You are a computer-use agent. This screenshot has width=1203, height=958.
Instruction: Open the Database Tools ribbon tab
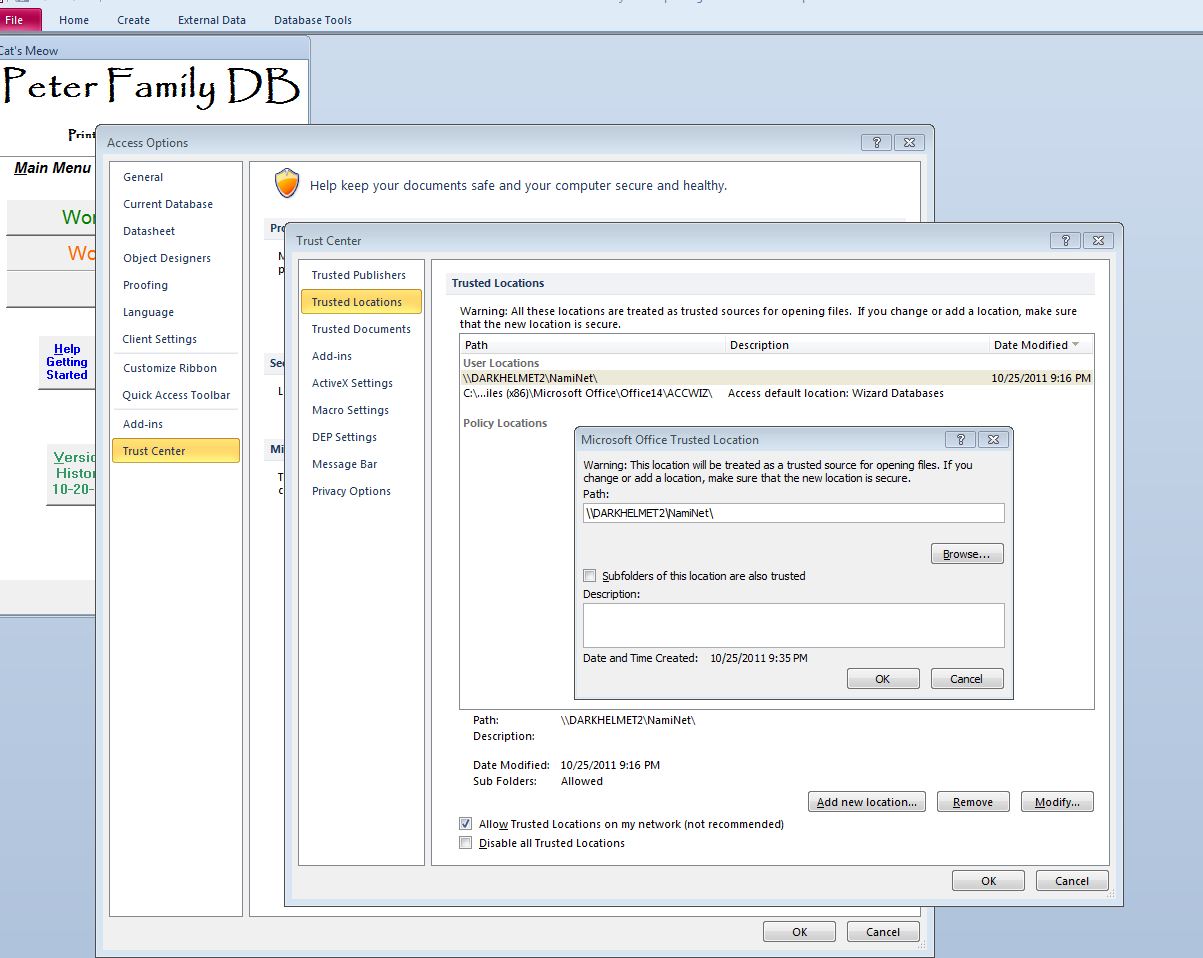point(313,20)
